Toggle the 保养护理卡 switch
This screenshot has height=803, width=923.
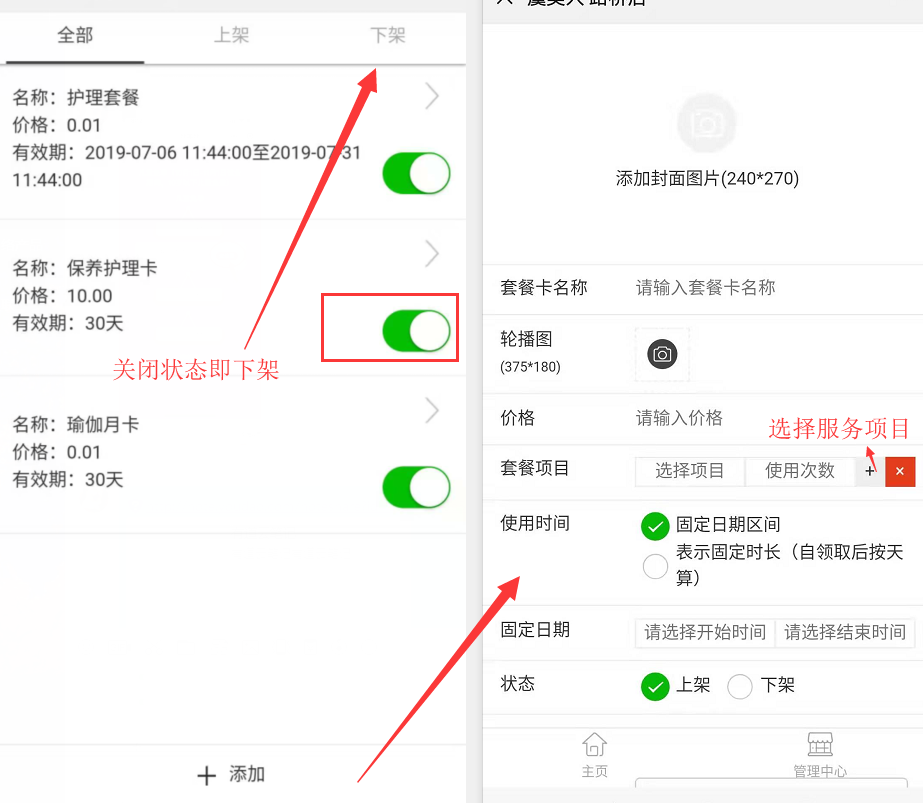[x=417, y=331]
